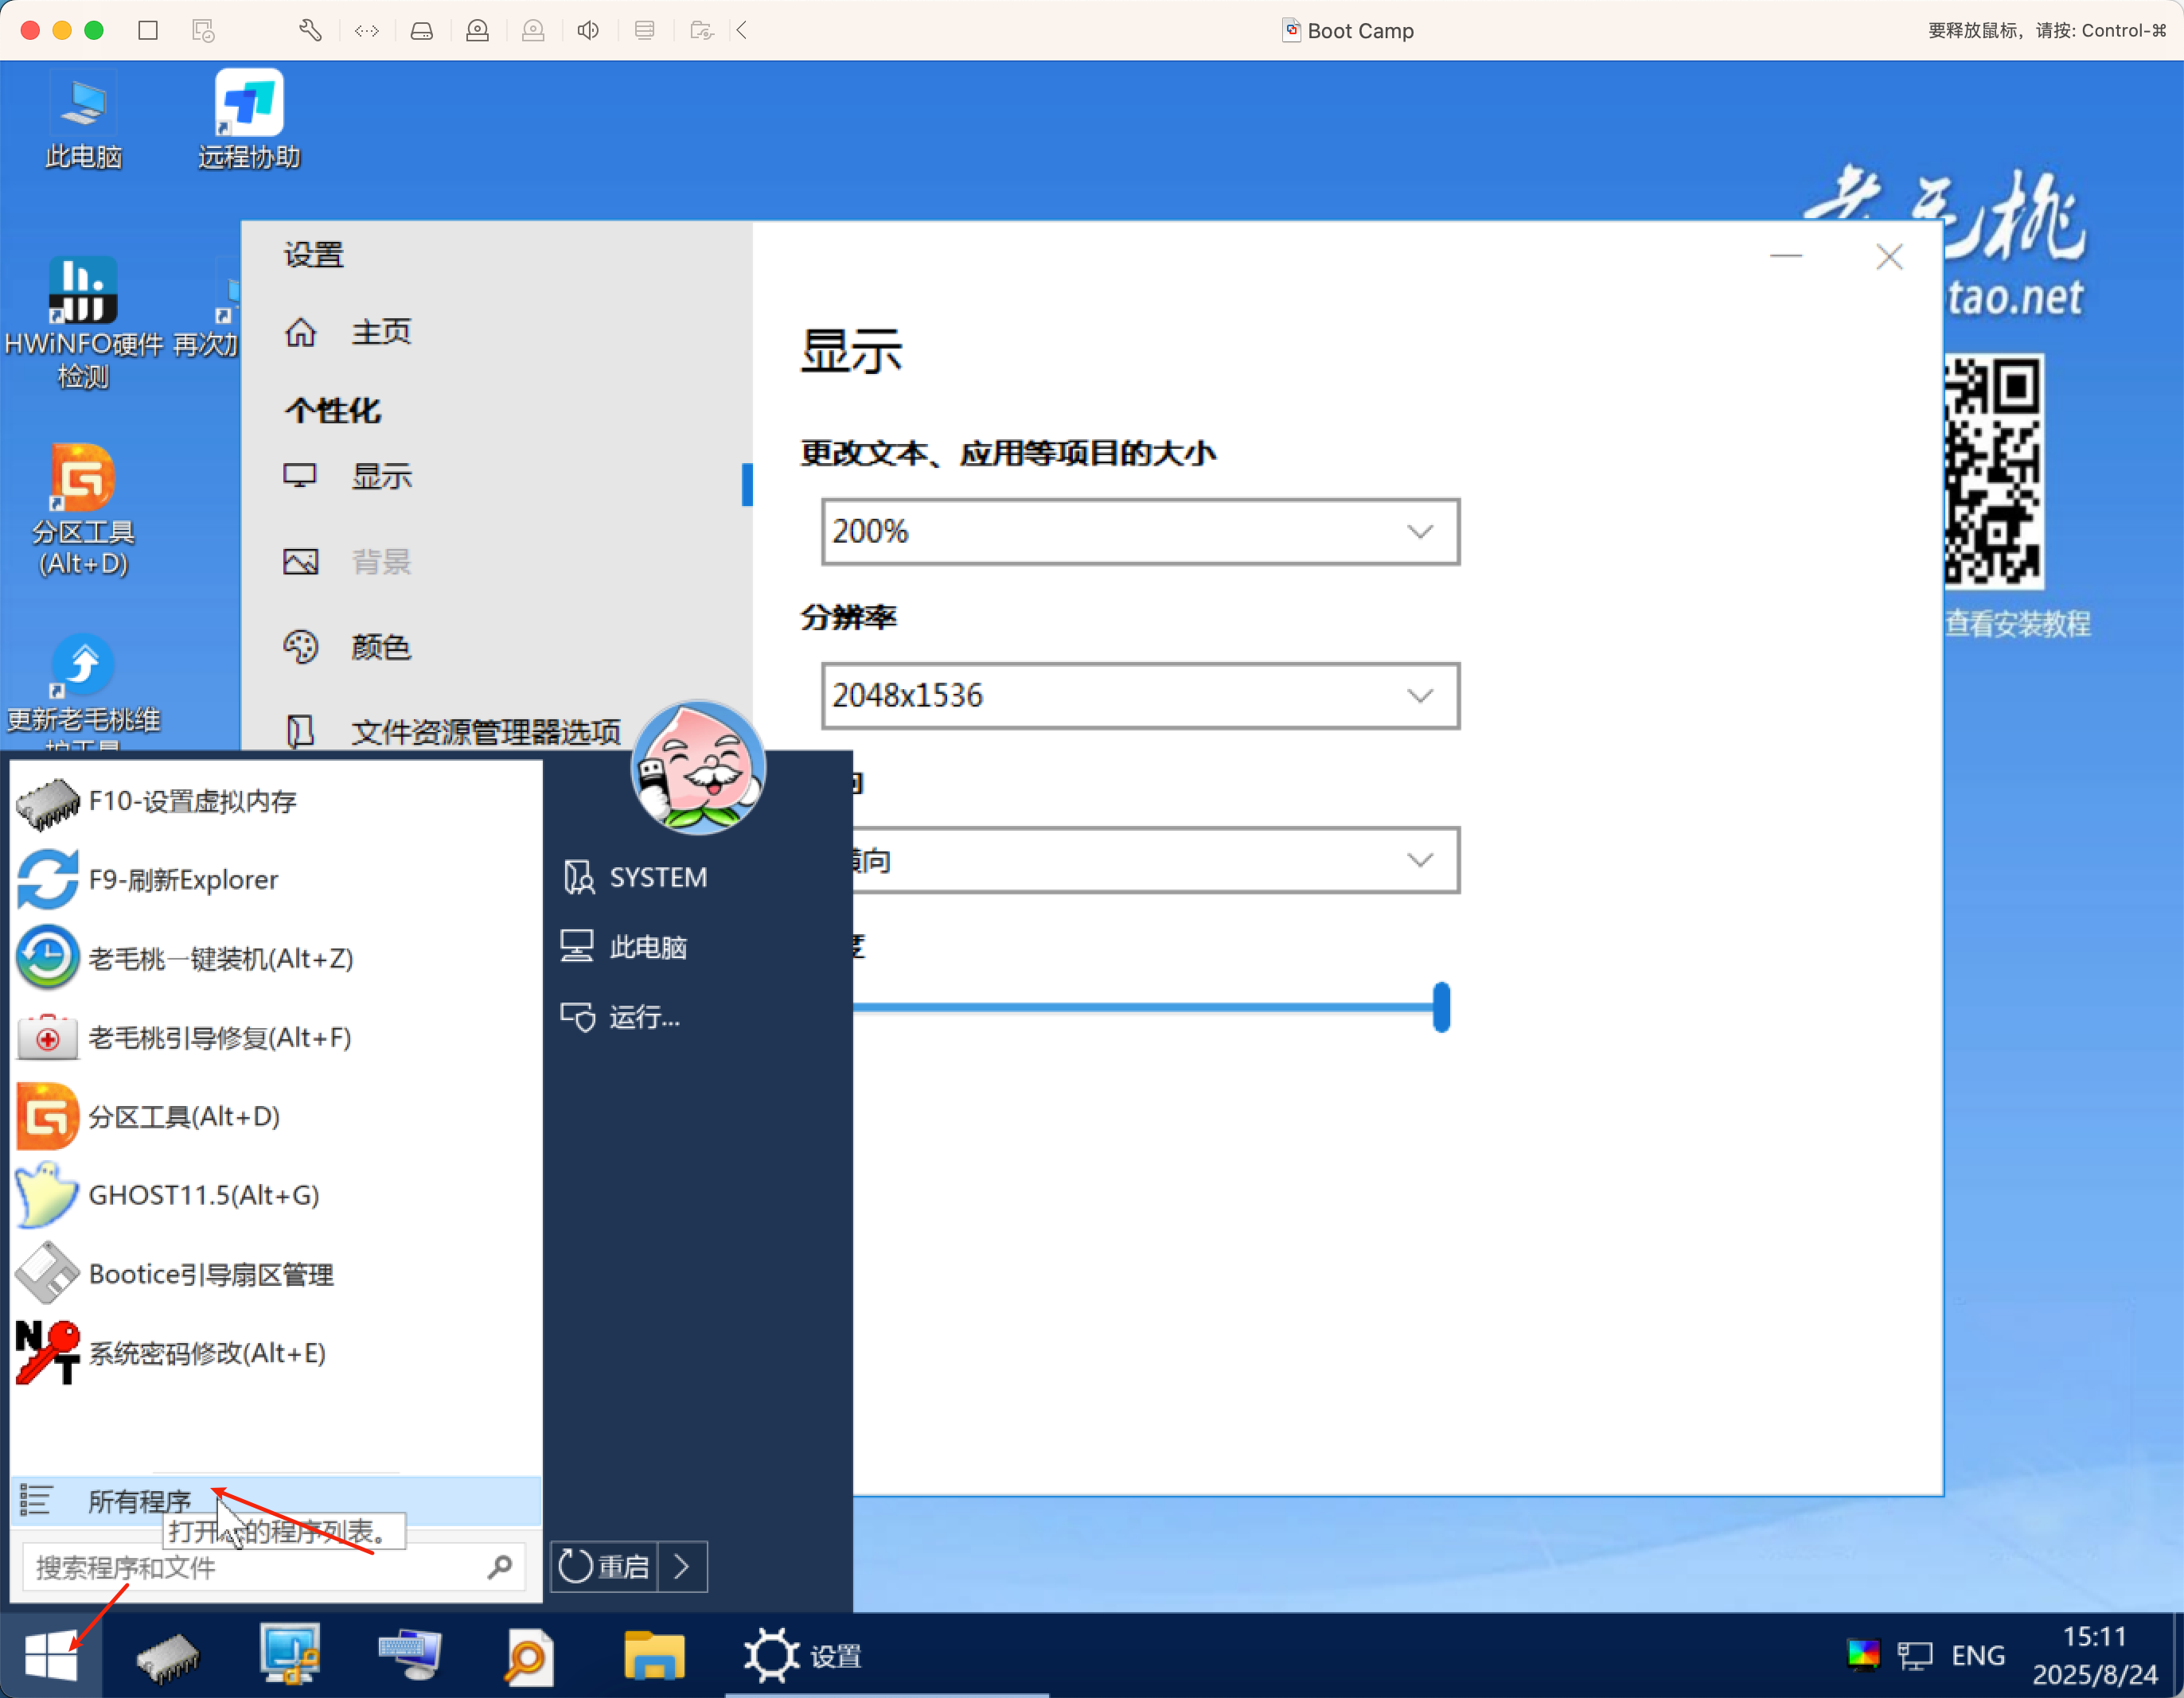Screen dimensions: 2184x1698
Task: Click the Windows Start button
Action: [50, 1655]
